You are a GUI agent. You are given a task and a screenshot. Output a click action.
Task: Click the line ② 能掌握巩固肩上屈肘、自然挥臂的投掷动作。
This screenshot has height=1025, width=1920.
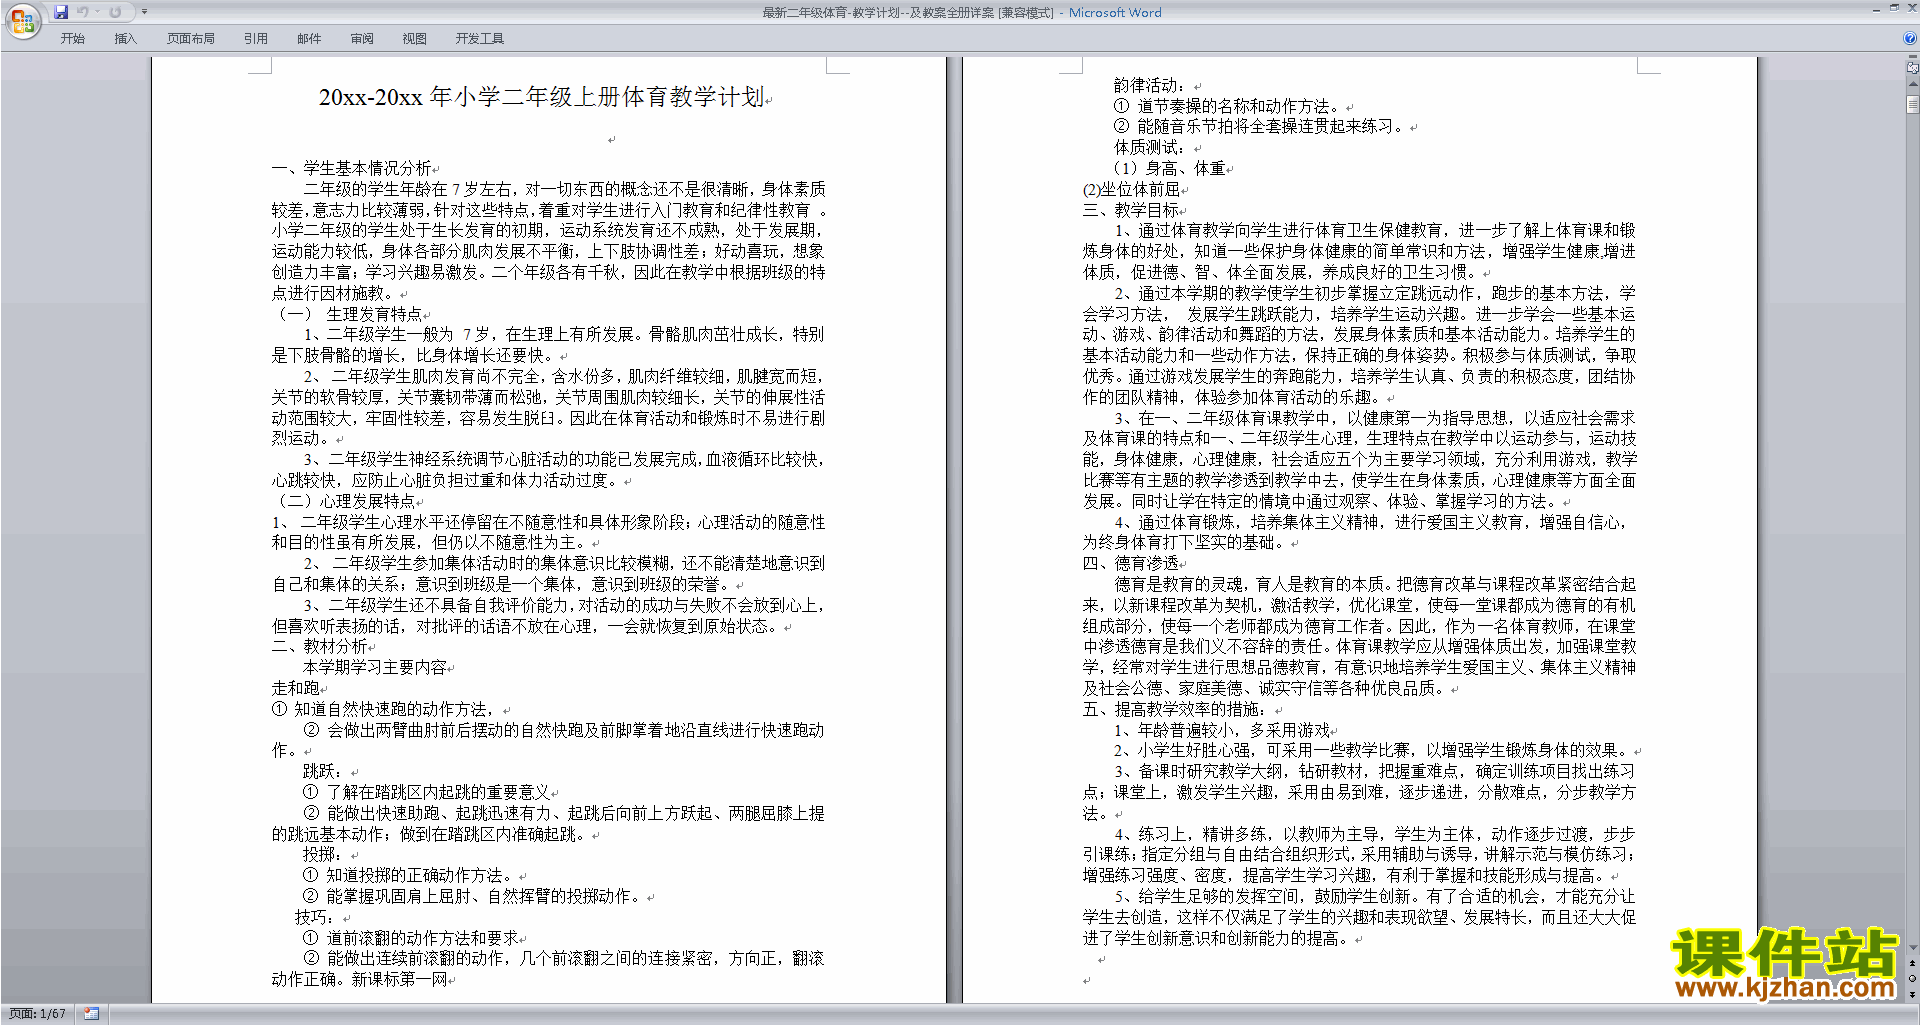pos(473,896)
